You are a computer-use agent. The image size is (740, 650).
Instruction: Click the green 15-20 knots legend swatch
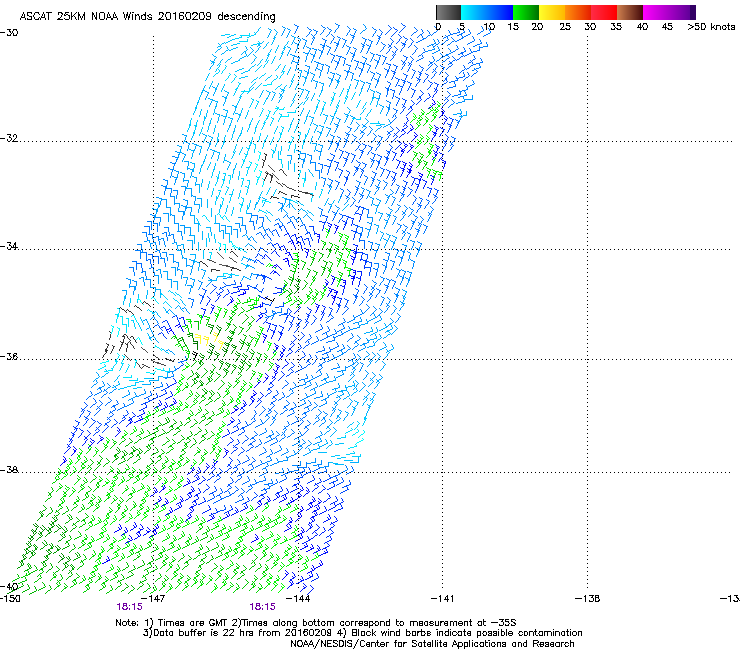526,12
